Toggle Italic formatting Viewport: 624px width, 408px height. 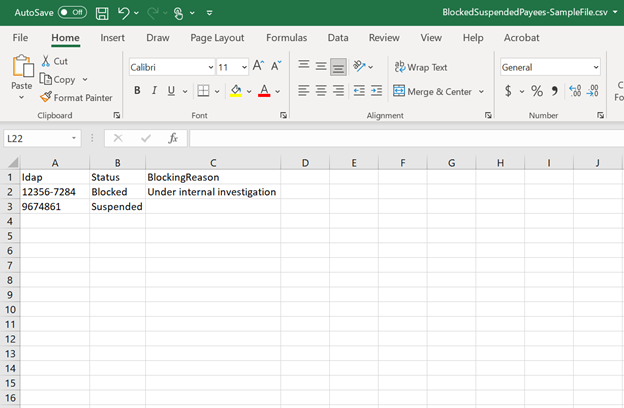154,91
